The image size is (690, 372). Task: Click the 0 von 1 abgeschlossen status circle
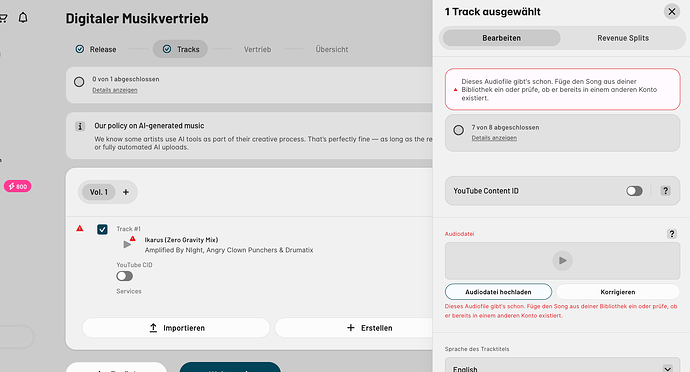[79, 82]
